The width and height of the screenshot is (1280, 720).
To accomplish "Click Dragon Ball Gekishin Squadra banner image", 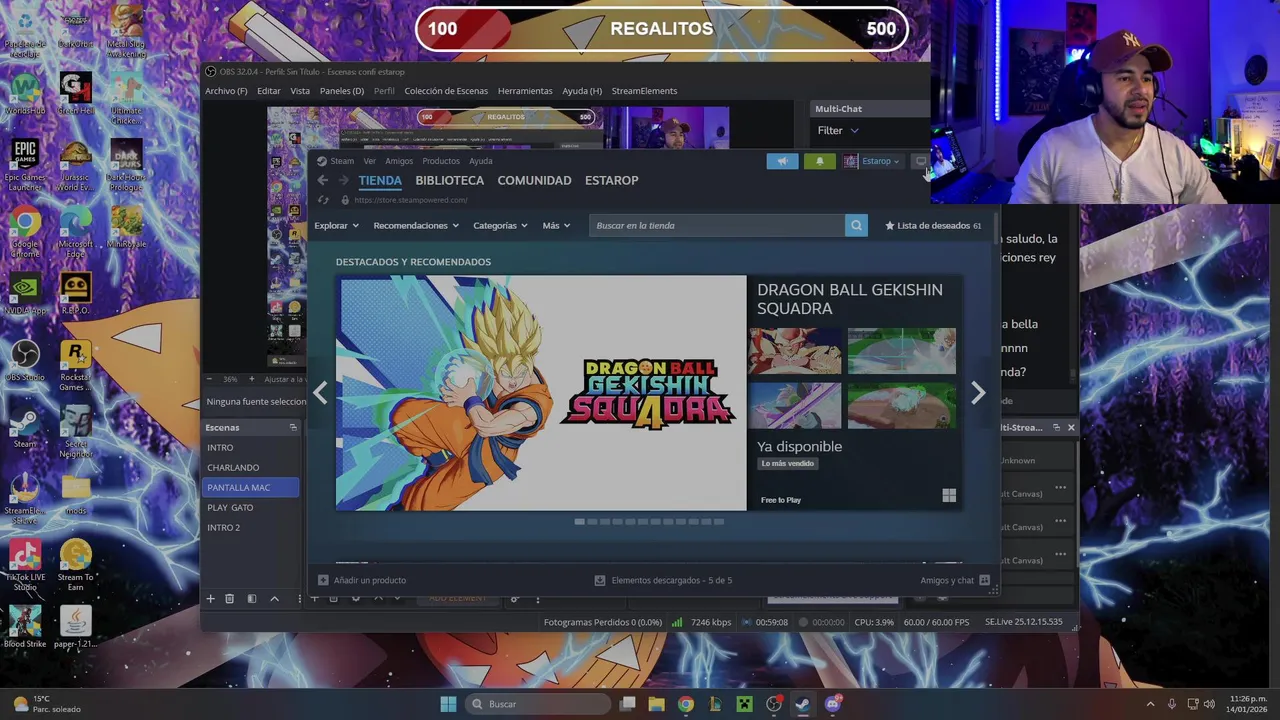I will (541, 393).
